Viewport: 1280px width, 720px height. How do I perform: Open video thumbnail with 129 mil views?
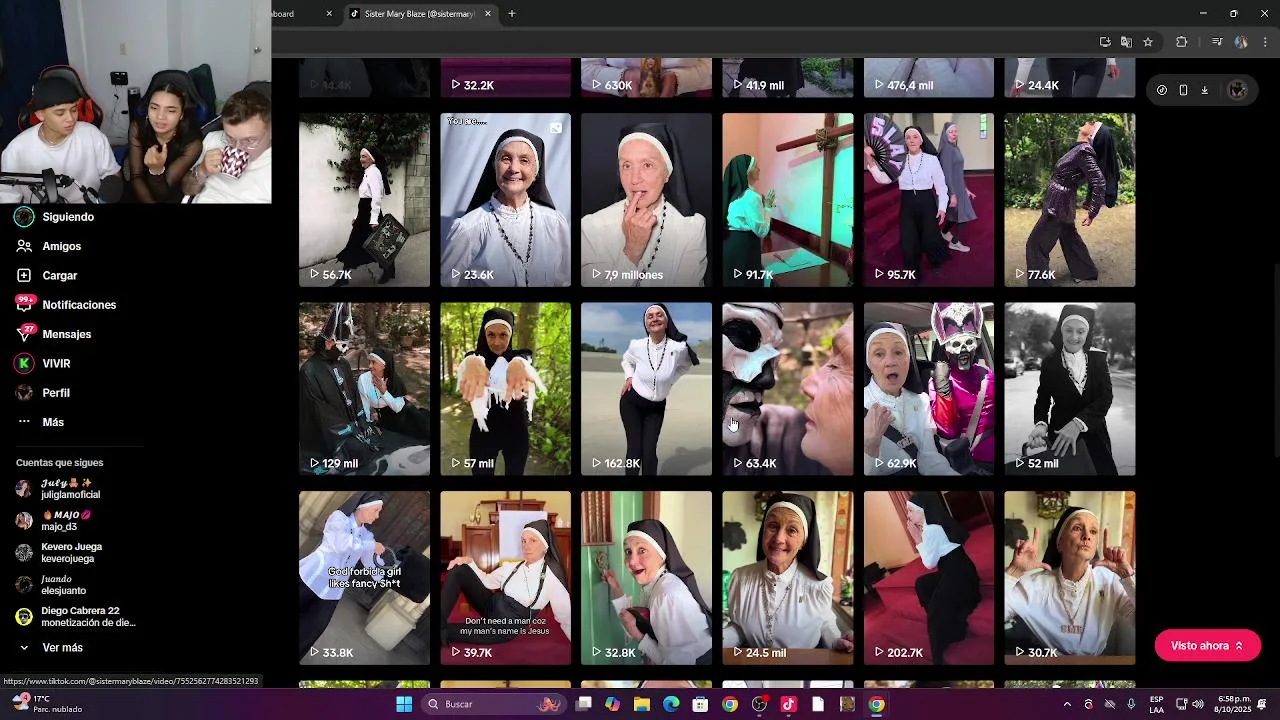364,389
